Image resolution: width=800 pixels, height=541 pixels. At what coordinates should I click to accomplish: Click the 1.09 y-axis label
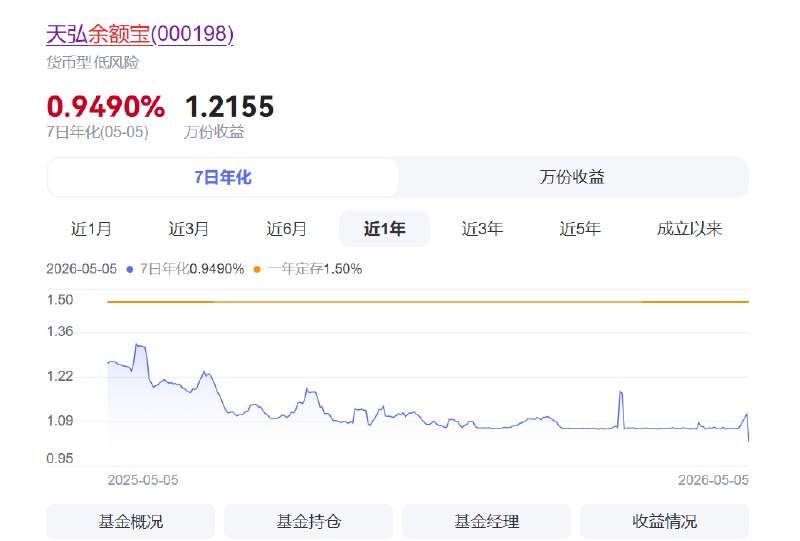(60, 421)
